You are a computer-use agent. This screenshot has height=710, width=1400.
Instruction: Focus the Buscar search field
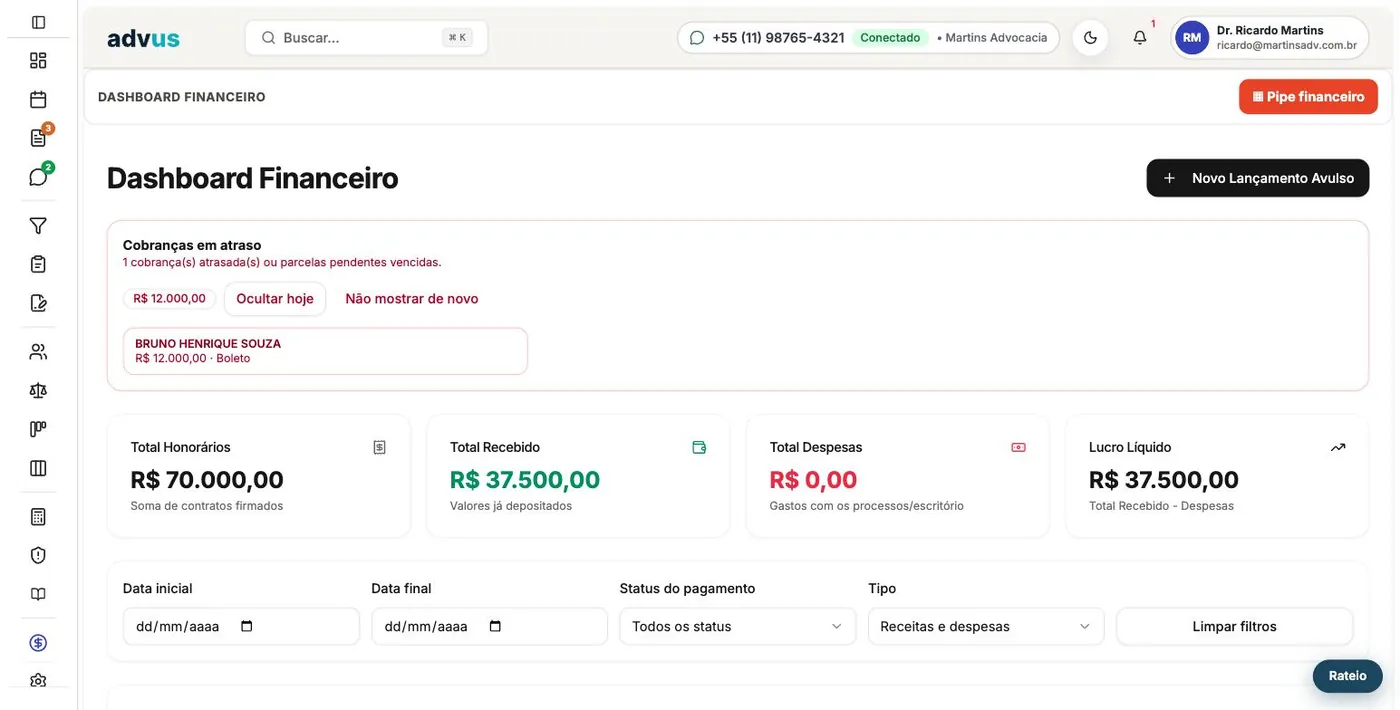[366, 38]
